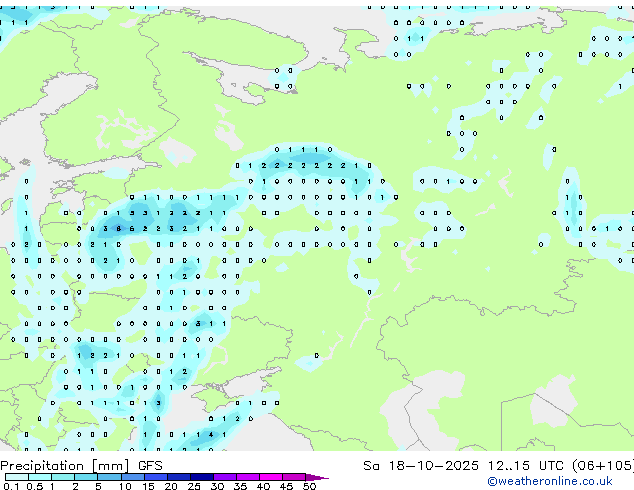Screen dimensions: 634x490
Task: Click the 5–10 mm legend color swatch
Action: pyautogui.click(x=110, y=477)
